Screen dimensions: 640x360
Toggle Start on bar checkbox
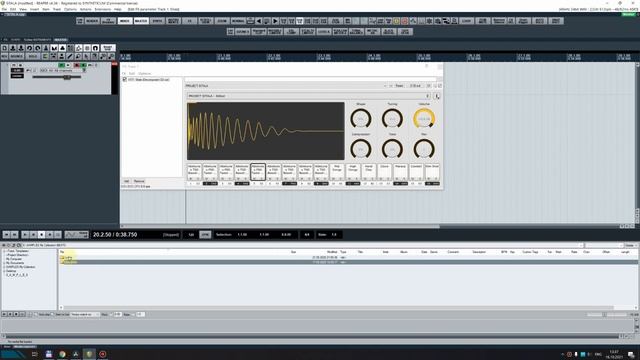pos(53,315)
